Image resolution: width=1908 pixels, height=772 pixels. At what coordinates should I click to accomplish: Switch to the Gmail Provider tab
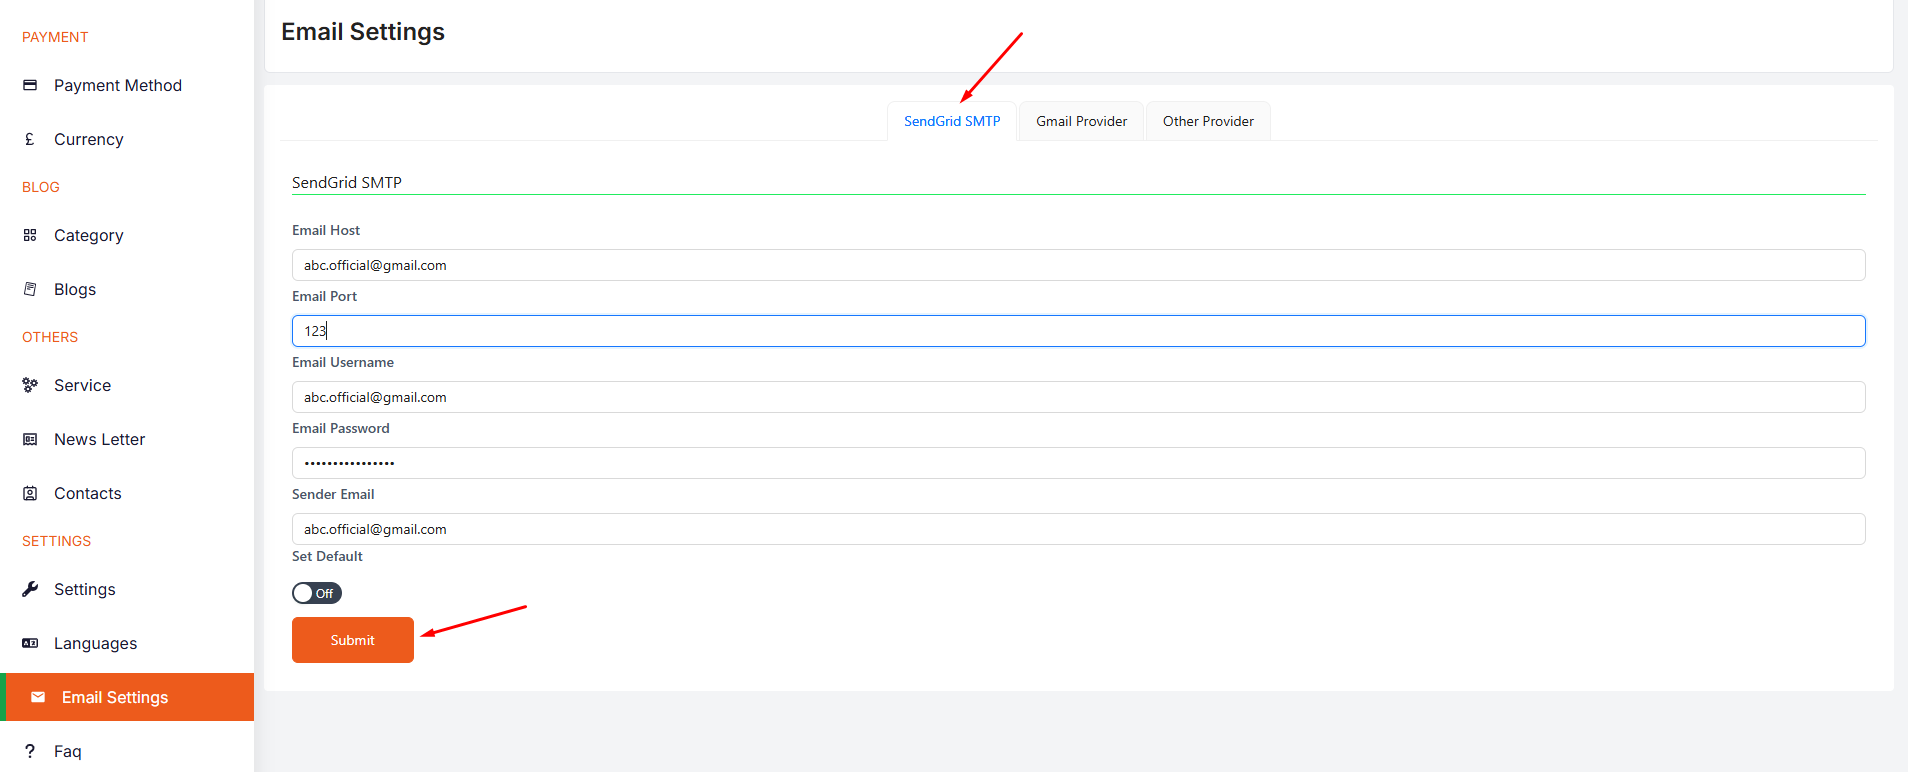point(1081,121)
